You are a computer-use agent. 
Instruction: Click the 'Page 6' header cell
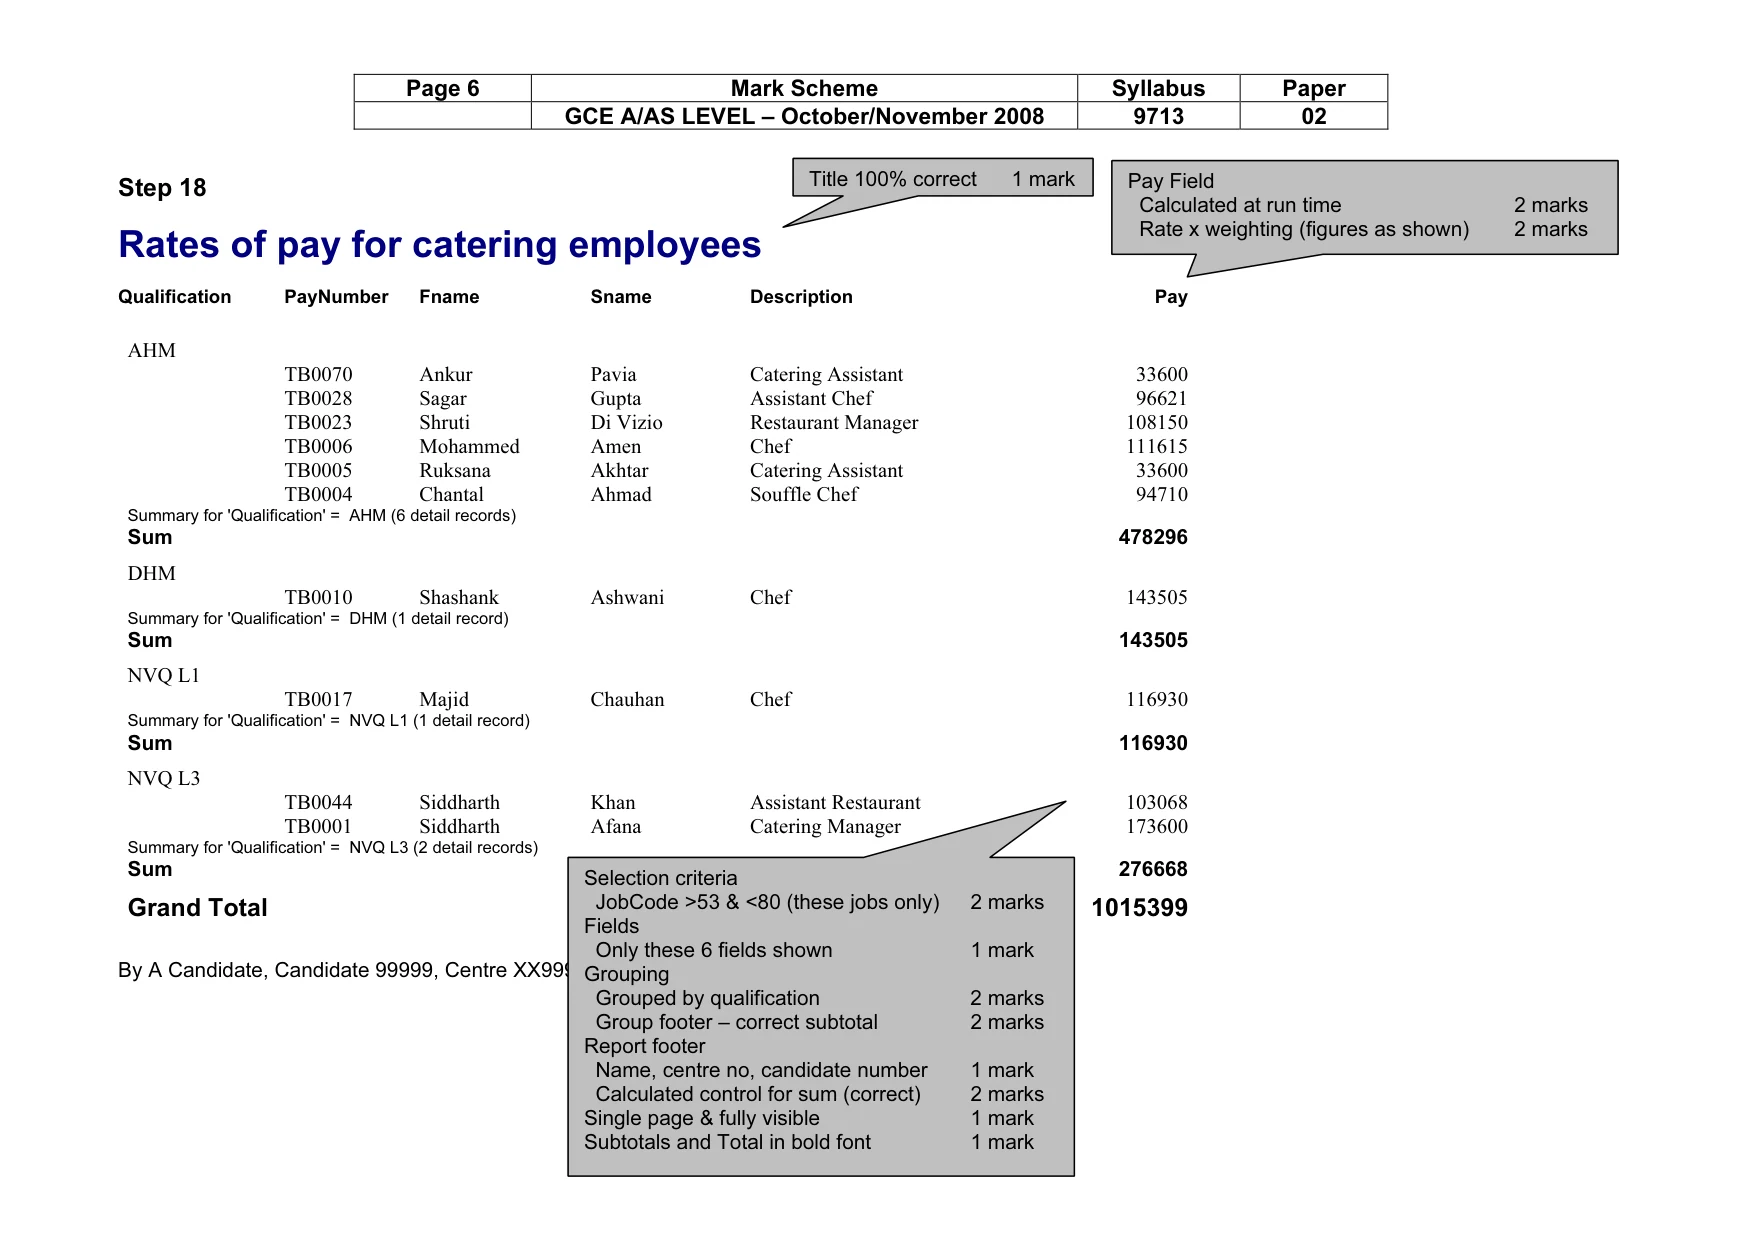(x=442, y=88)
